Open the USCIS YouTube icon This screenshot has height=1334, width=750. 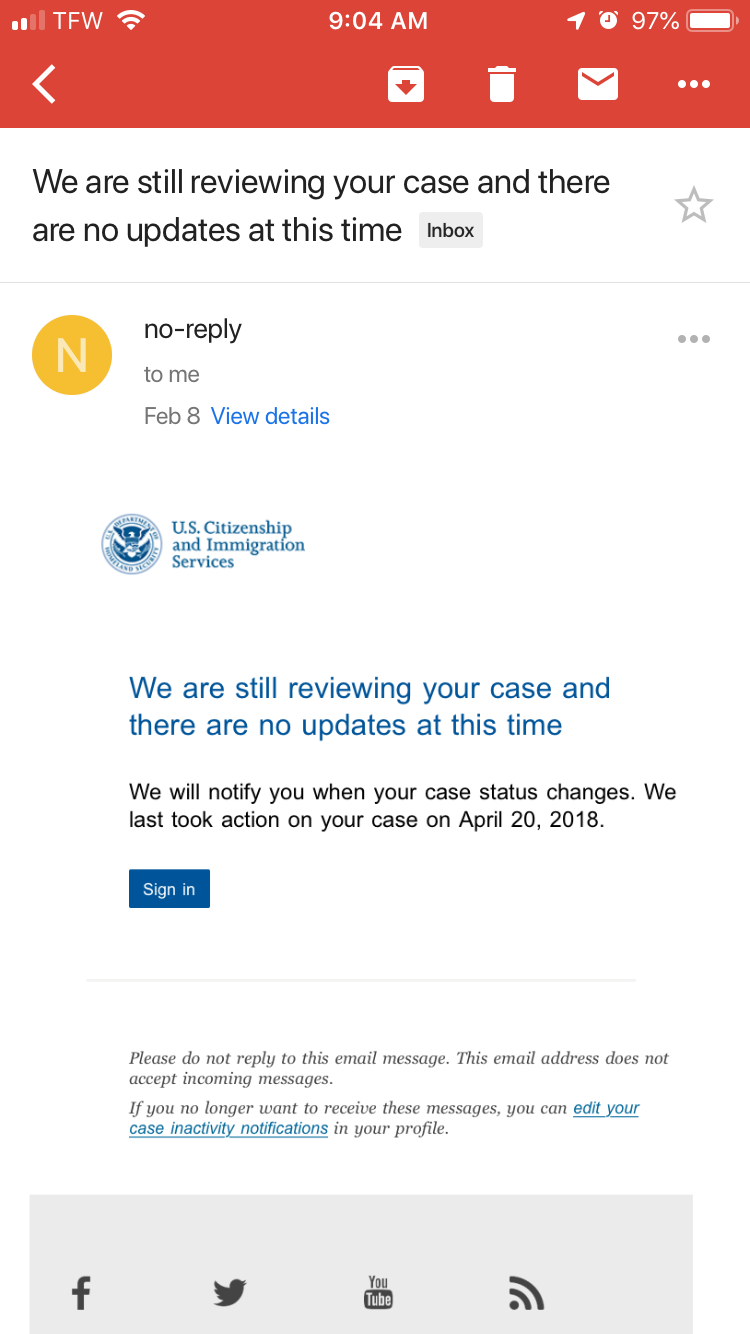pos(378,1292)
